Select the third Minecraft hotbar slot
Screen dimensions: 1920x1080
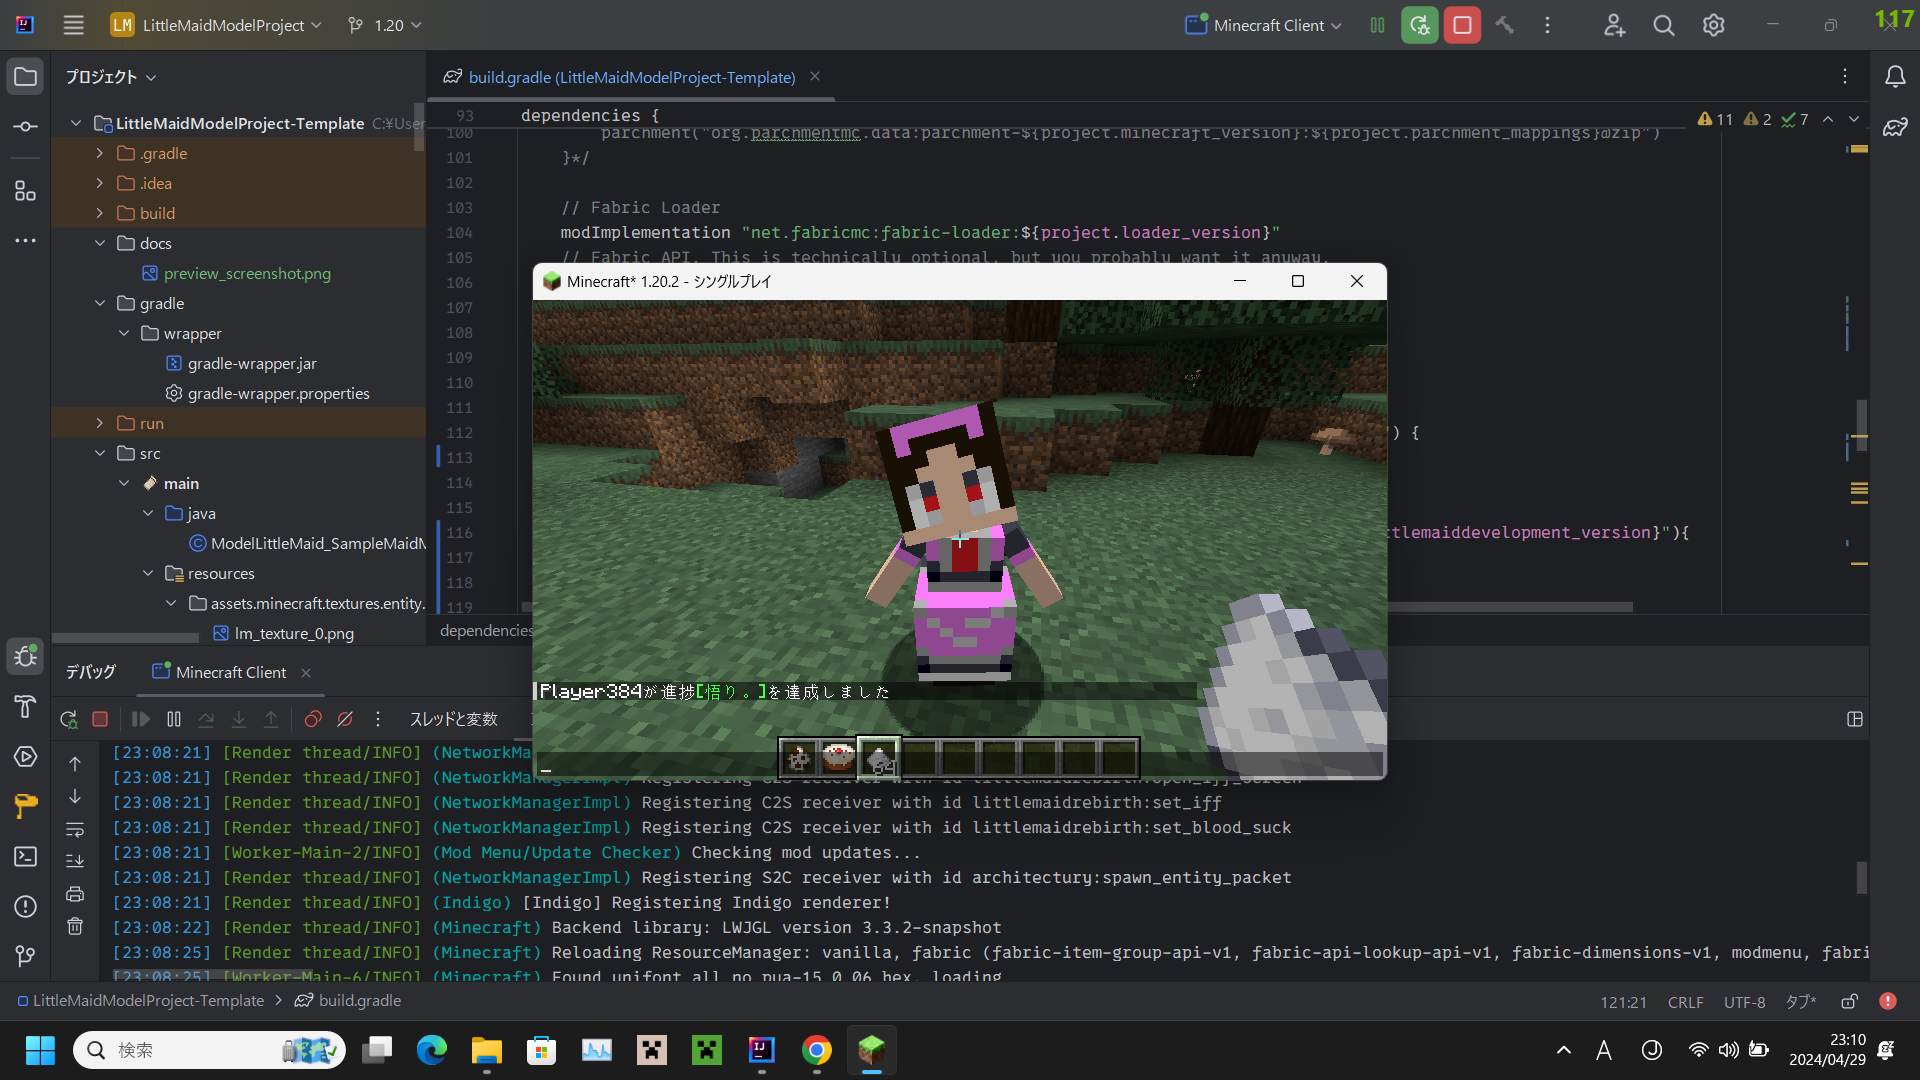[879, 759]
